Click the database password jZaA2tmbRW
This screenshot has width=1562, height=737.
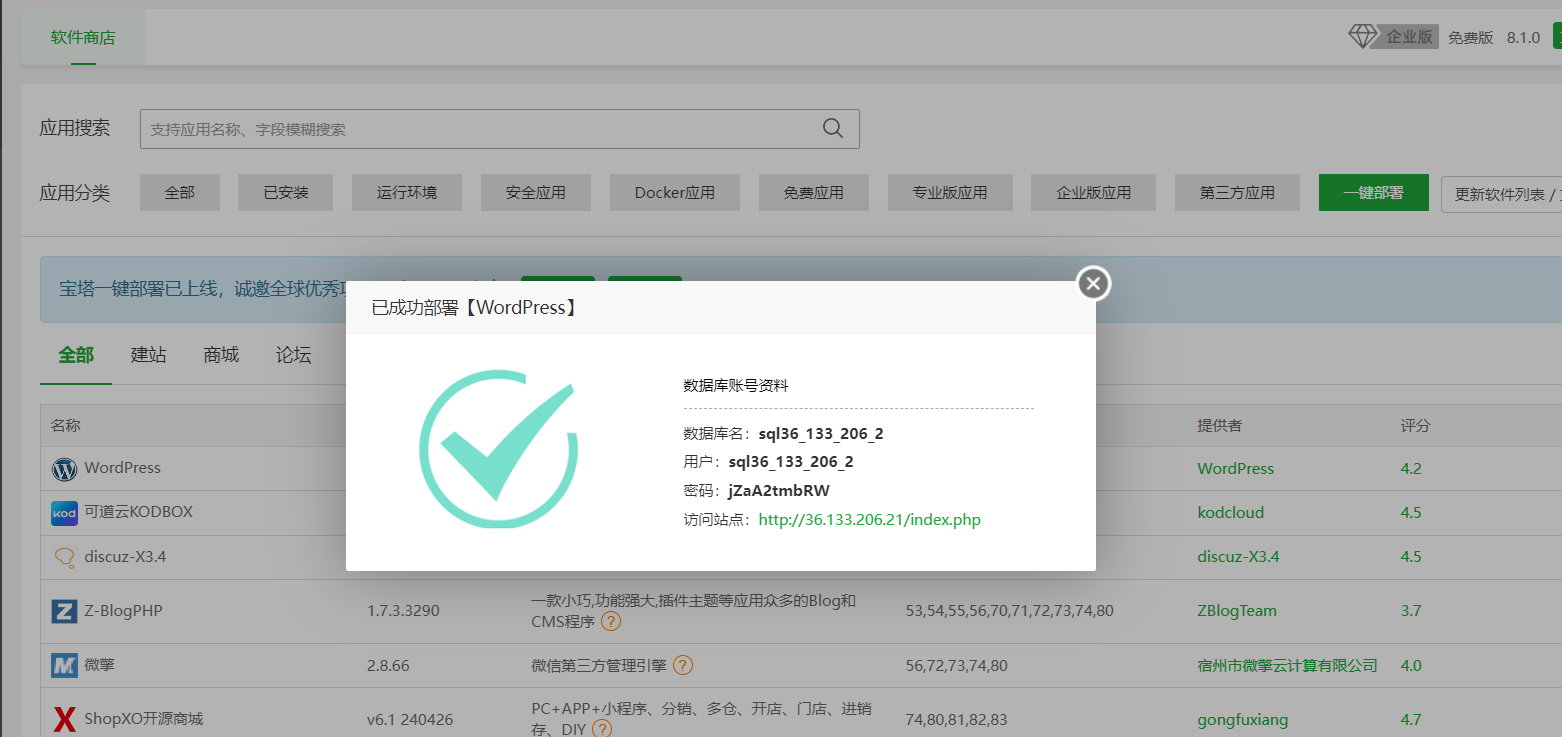tap(779, 491)
